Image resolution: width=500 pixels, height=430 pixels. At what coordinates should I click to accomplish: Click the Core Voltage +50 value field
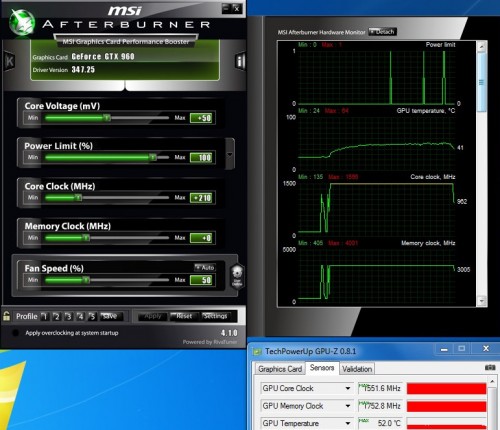tap(201, 118)
